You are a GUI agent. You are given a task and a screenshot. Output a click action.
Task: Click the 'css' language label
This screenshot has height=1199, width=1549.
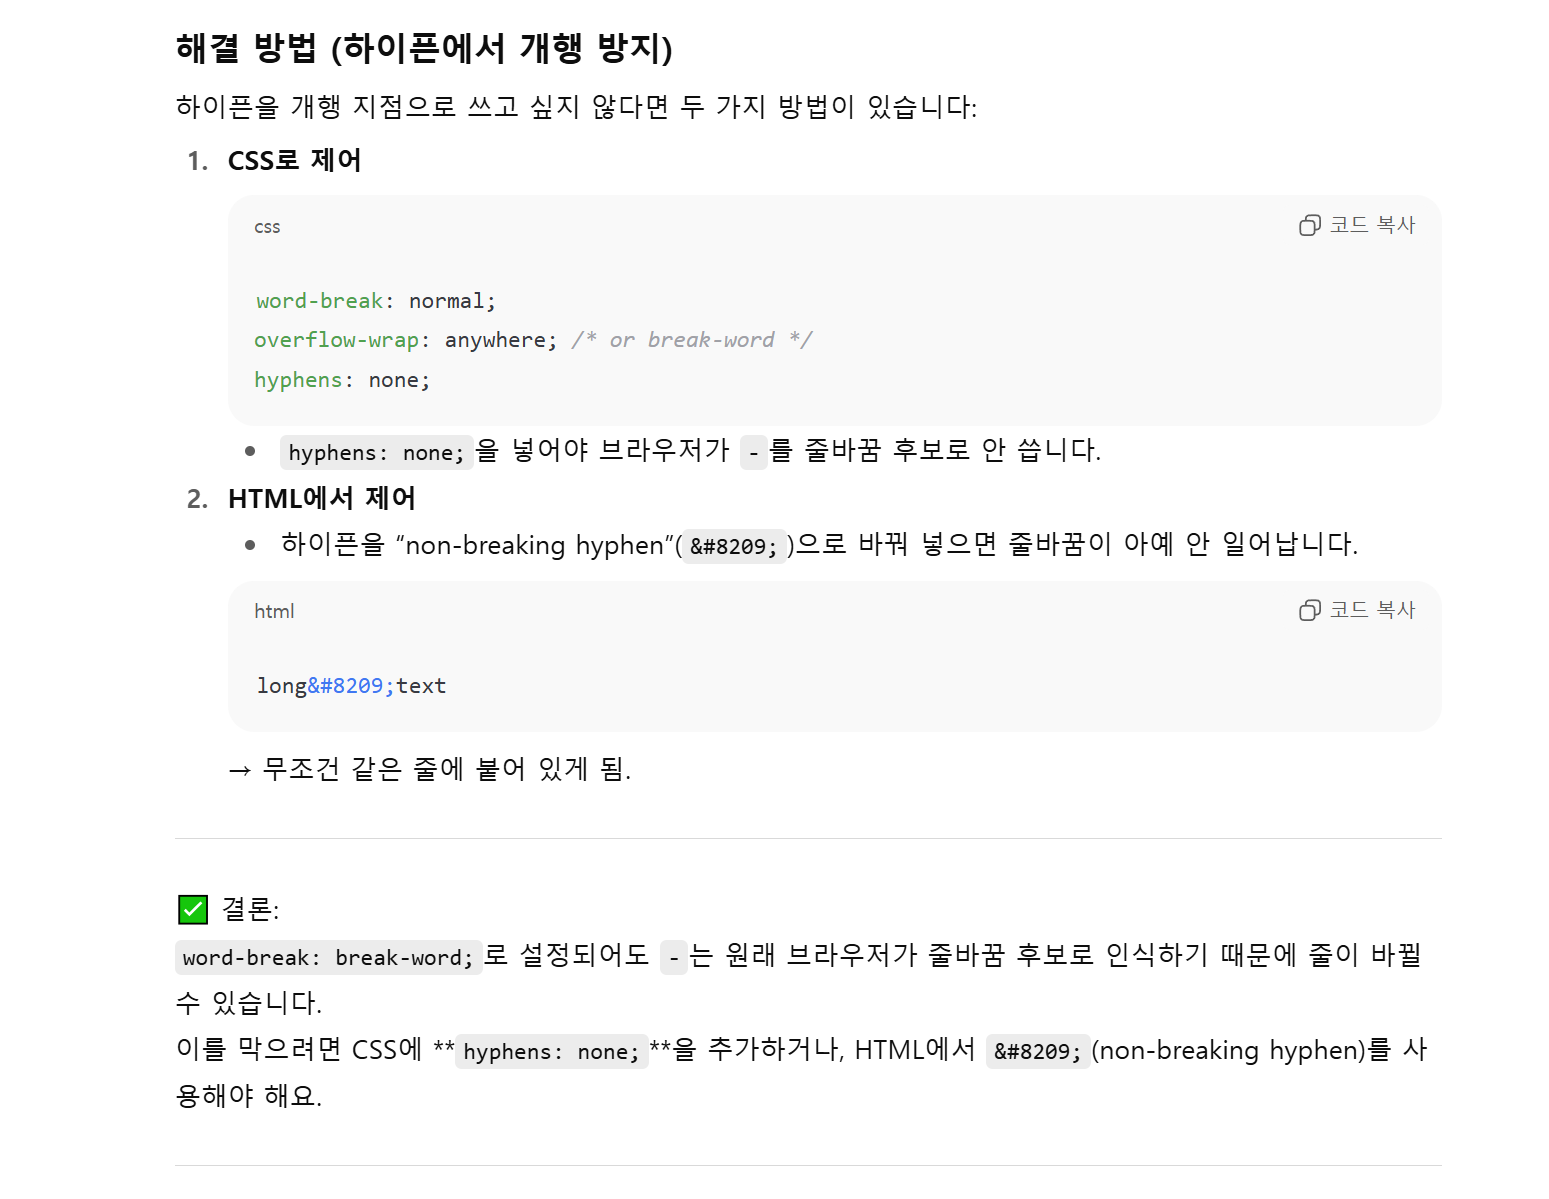[x=267, y=227]
